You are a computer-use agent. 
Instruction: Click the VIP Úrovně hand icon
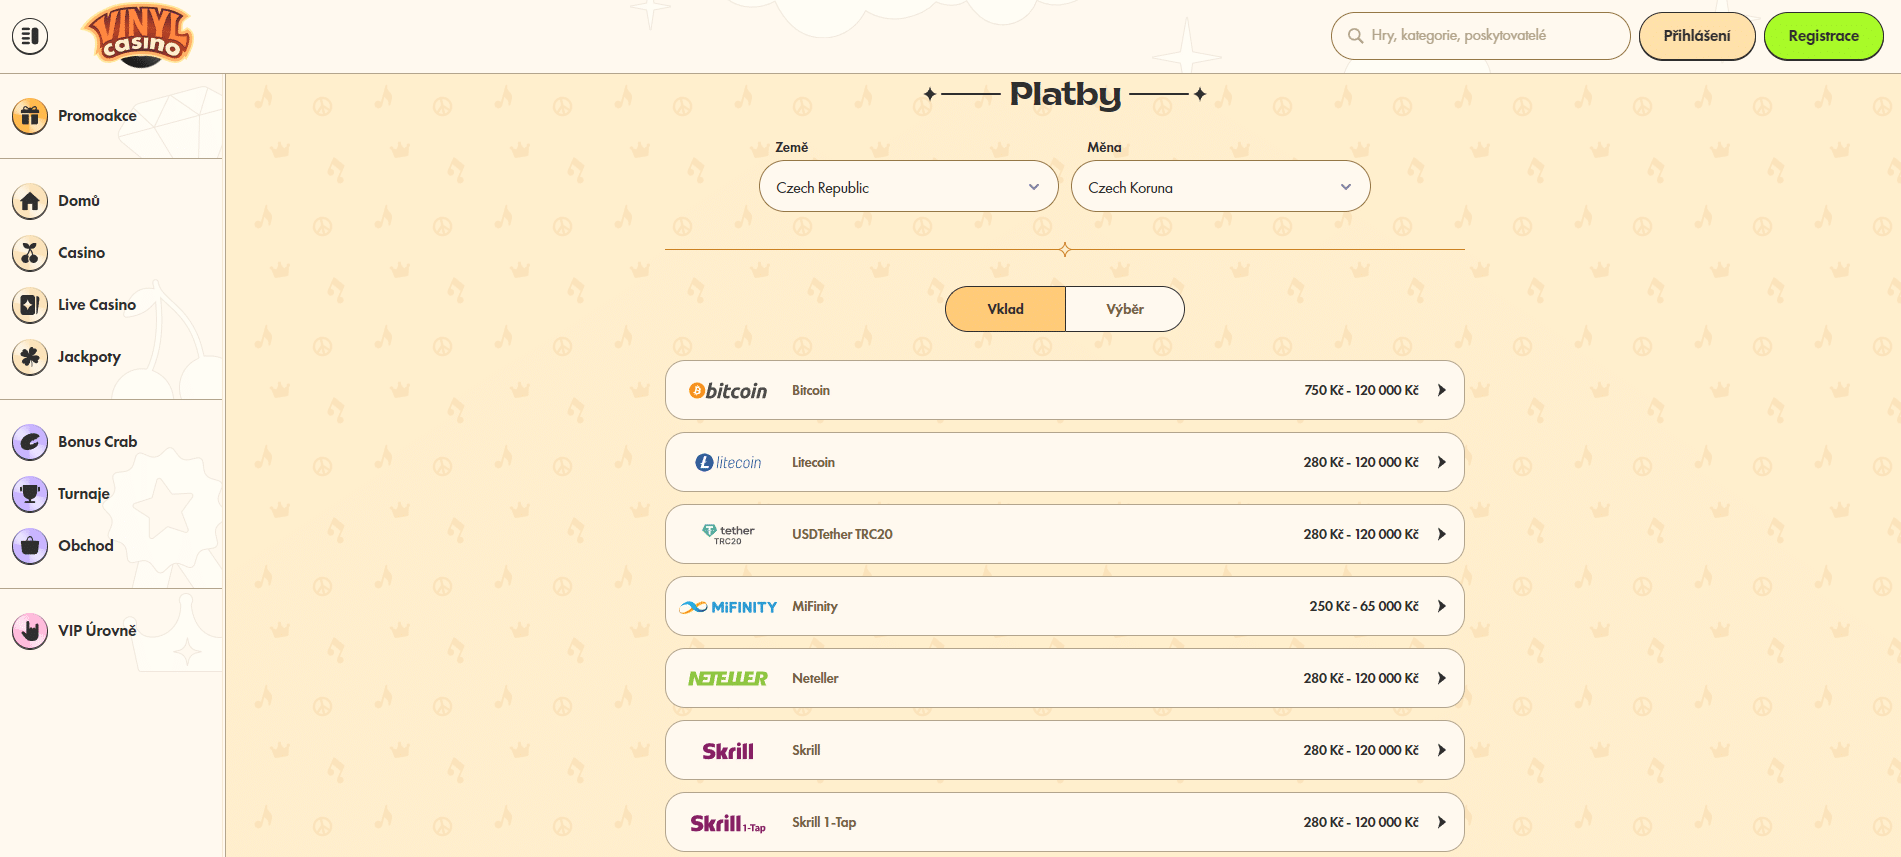pyautogui.click(x=30, y=631)
